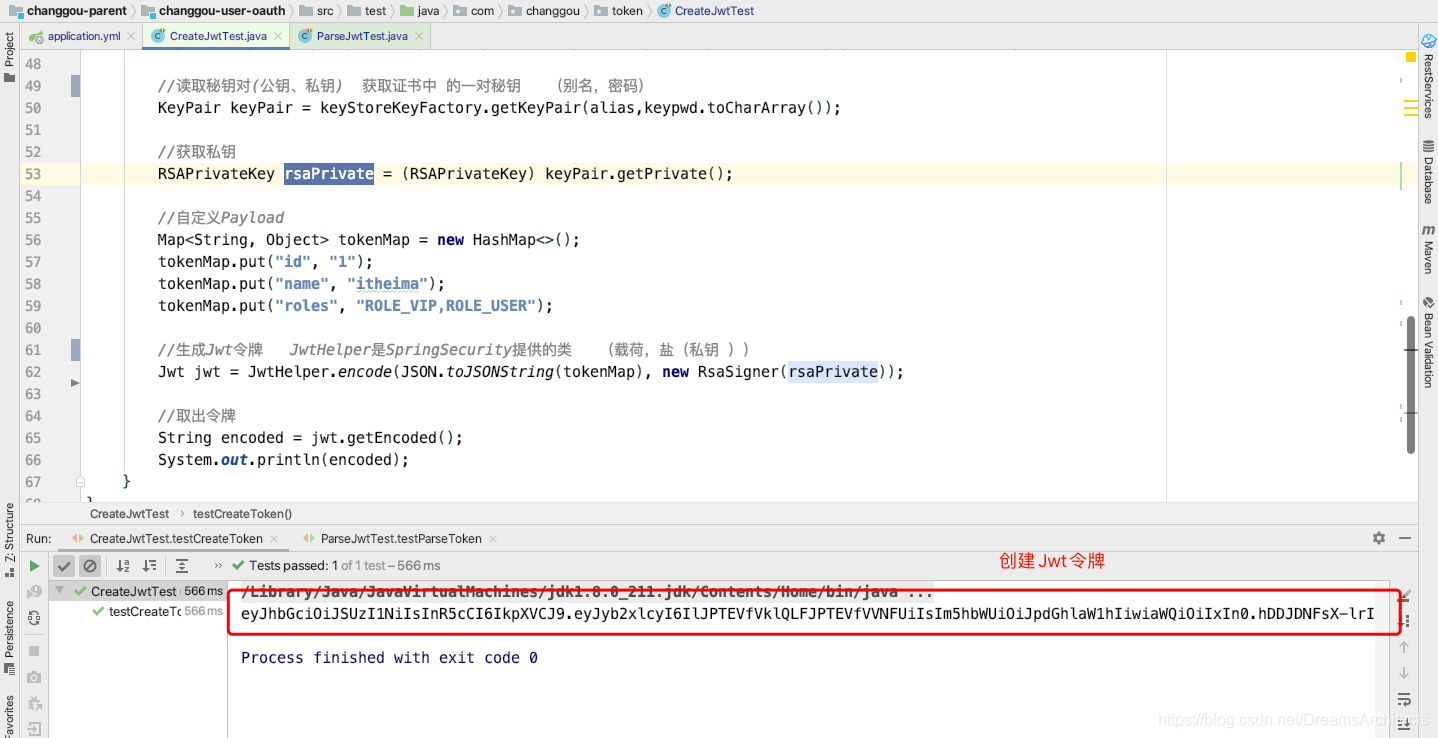The image size is (1438, 738).
Task: Toggle show ignored tests button
Action: pyautogui.click(x=90, y=566)
